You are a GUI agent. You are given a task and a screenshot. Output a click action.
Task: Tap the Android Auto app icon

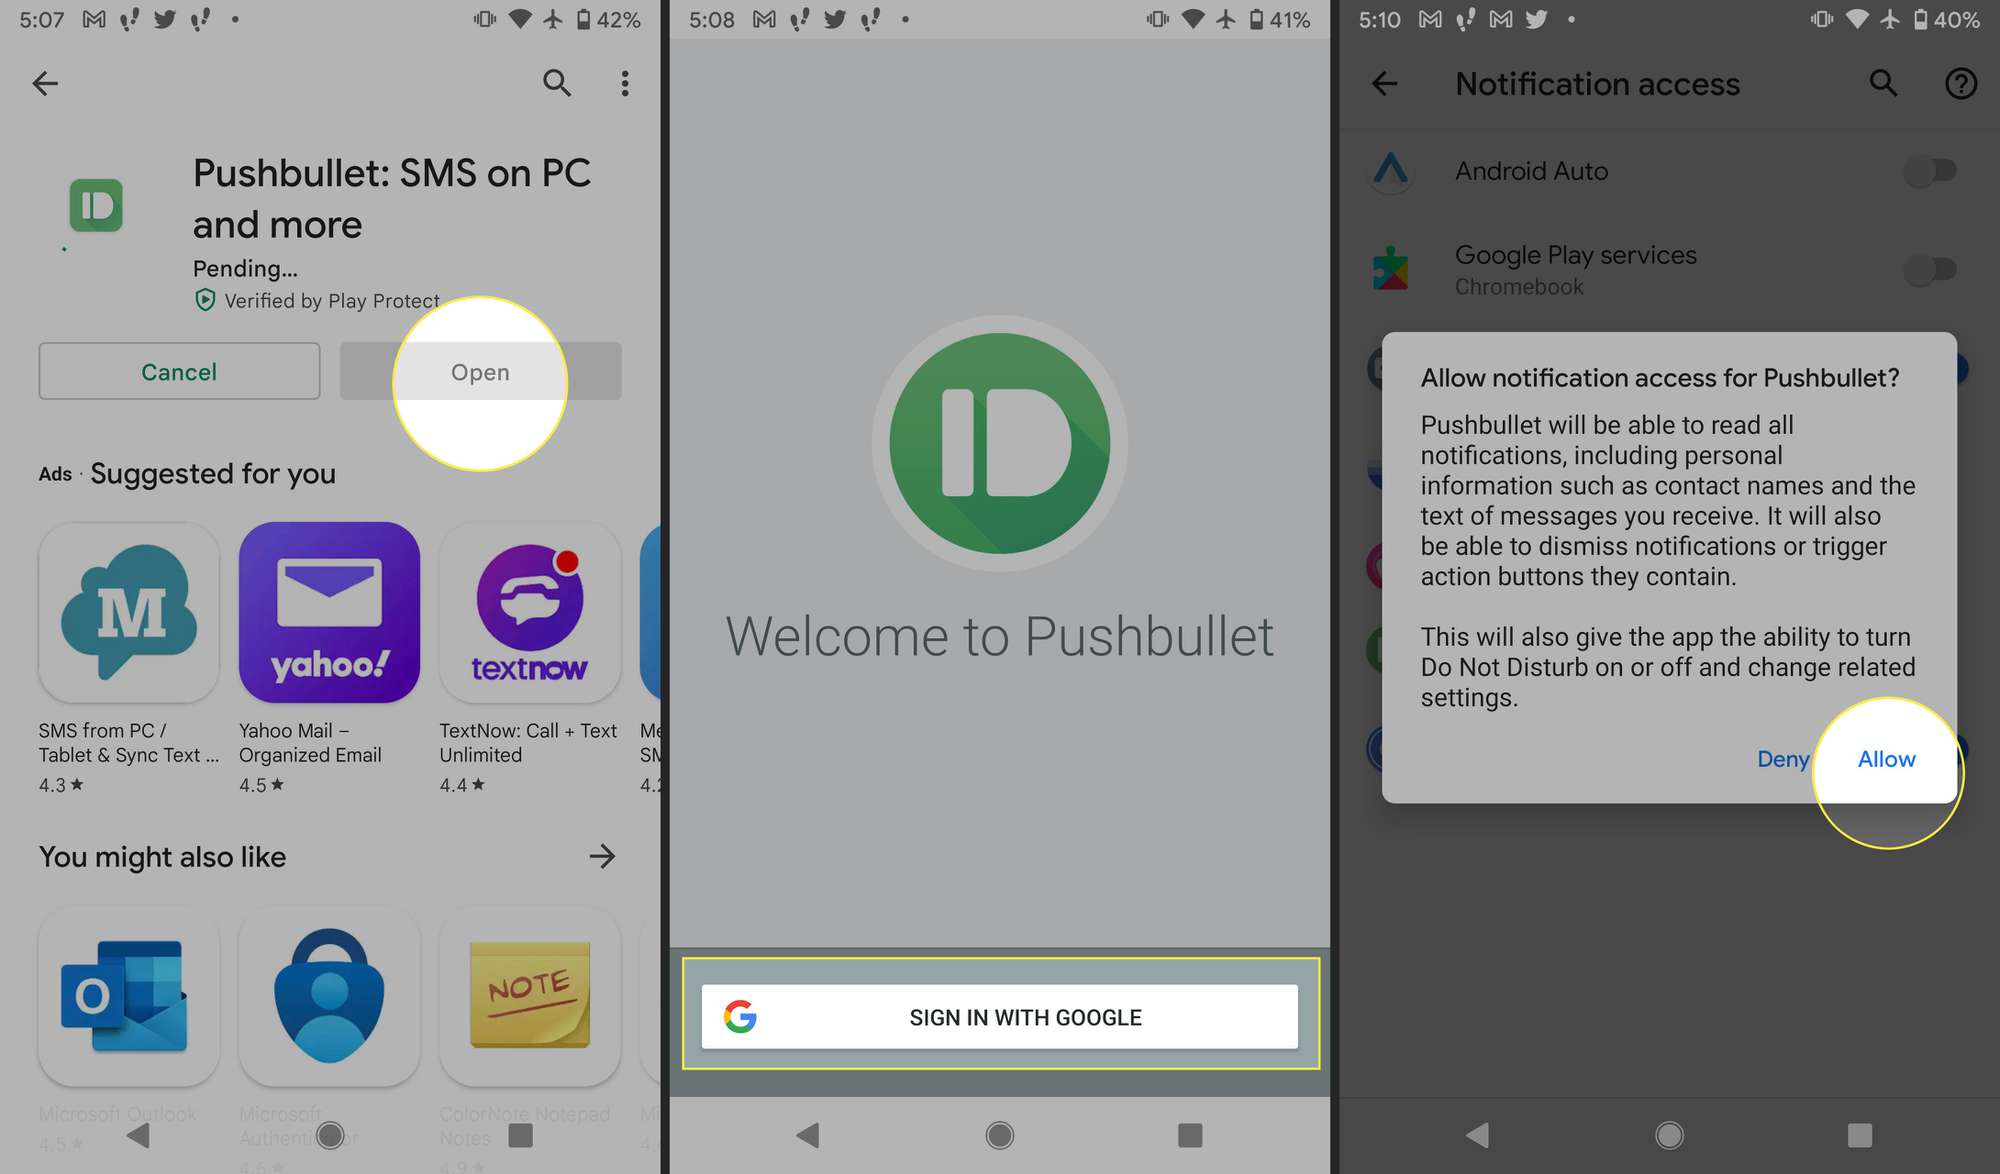[1391, 171]
